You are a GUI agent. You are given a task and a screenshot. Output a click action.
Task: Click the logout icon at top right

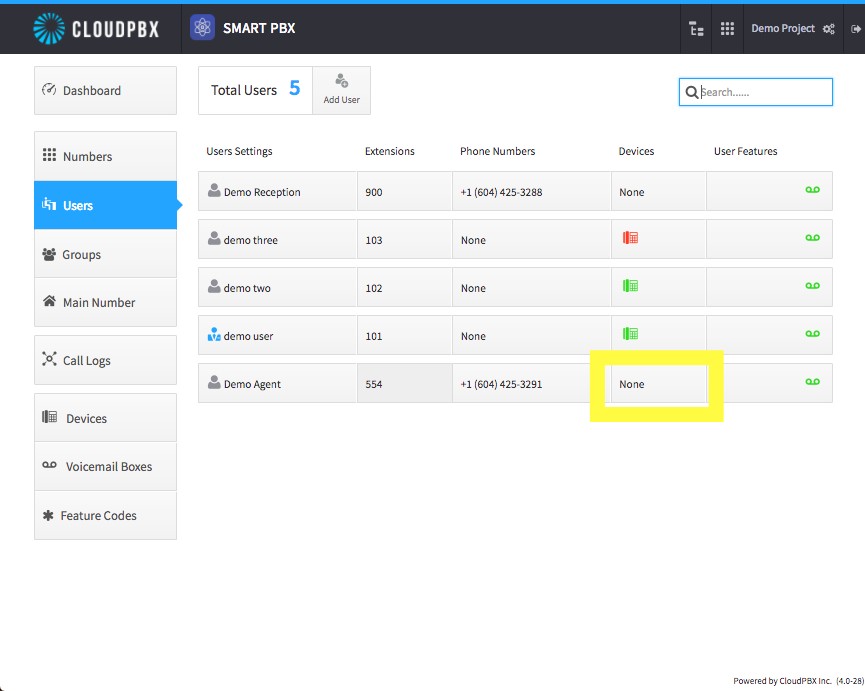[856, 29]
